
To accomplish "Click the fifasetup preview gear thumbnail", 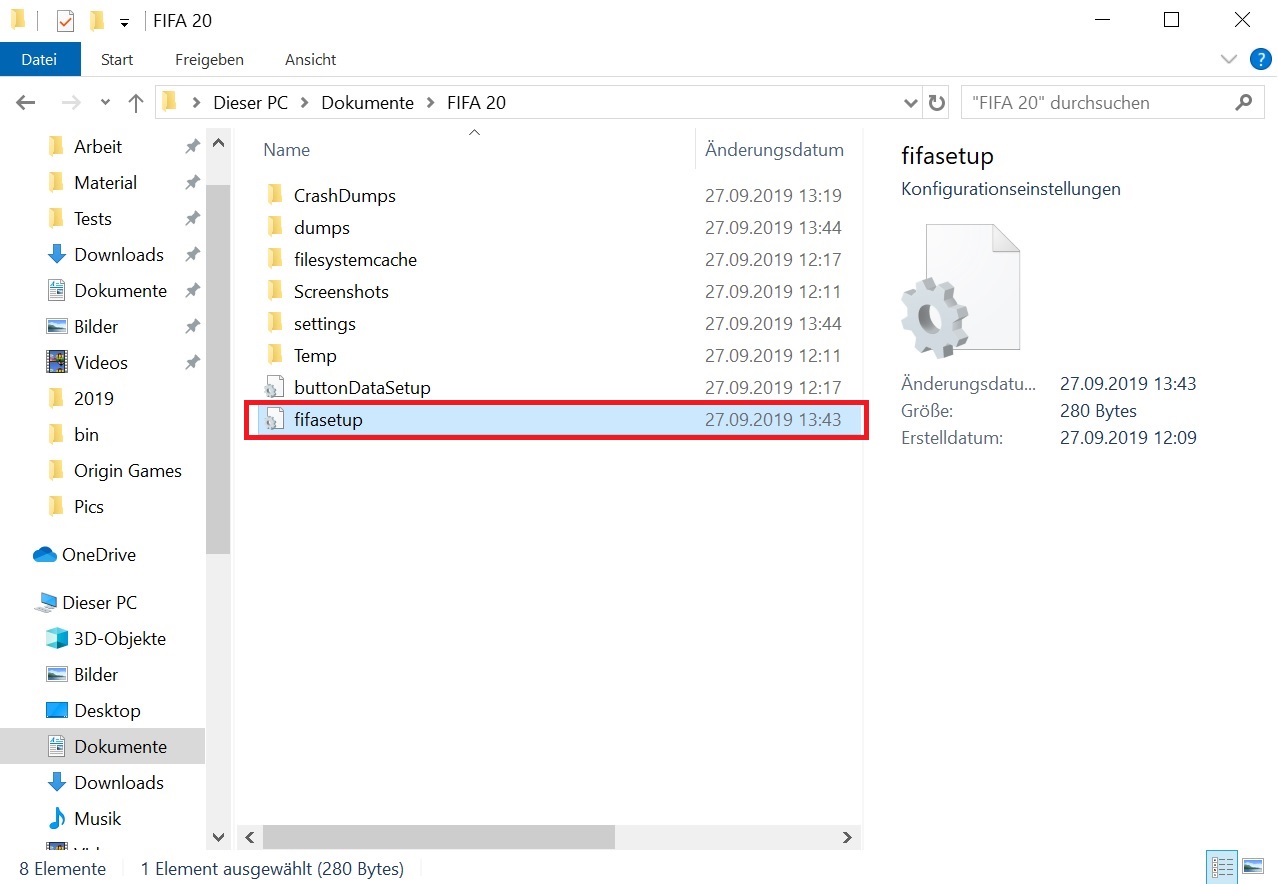I will click(959, 290).
